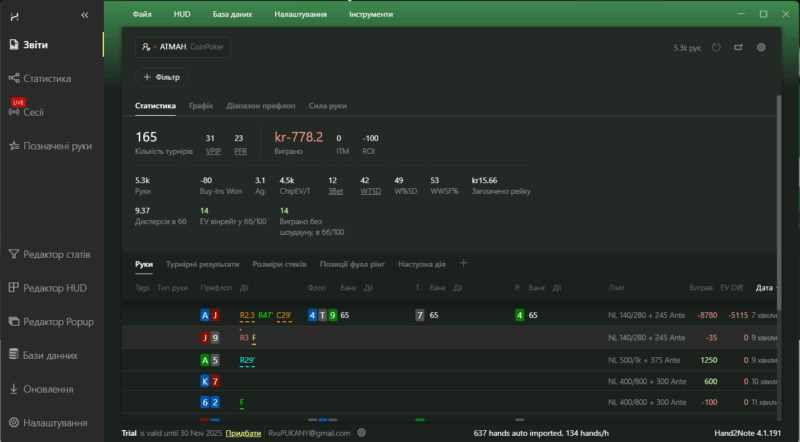Open report settings gear icon
Image resolution: width=800 pixels, height=442 pixels.
pos(761,47)
